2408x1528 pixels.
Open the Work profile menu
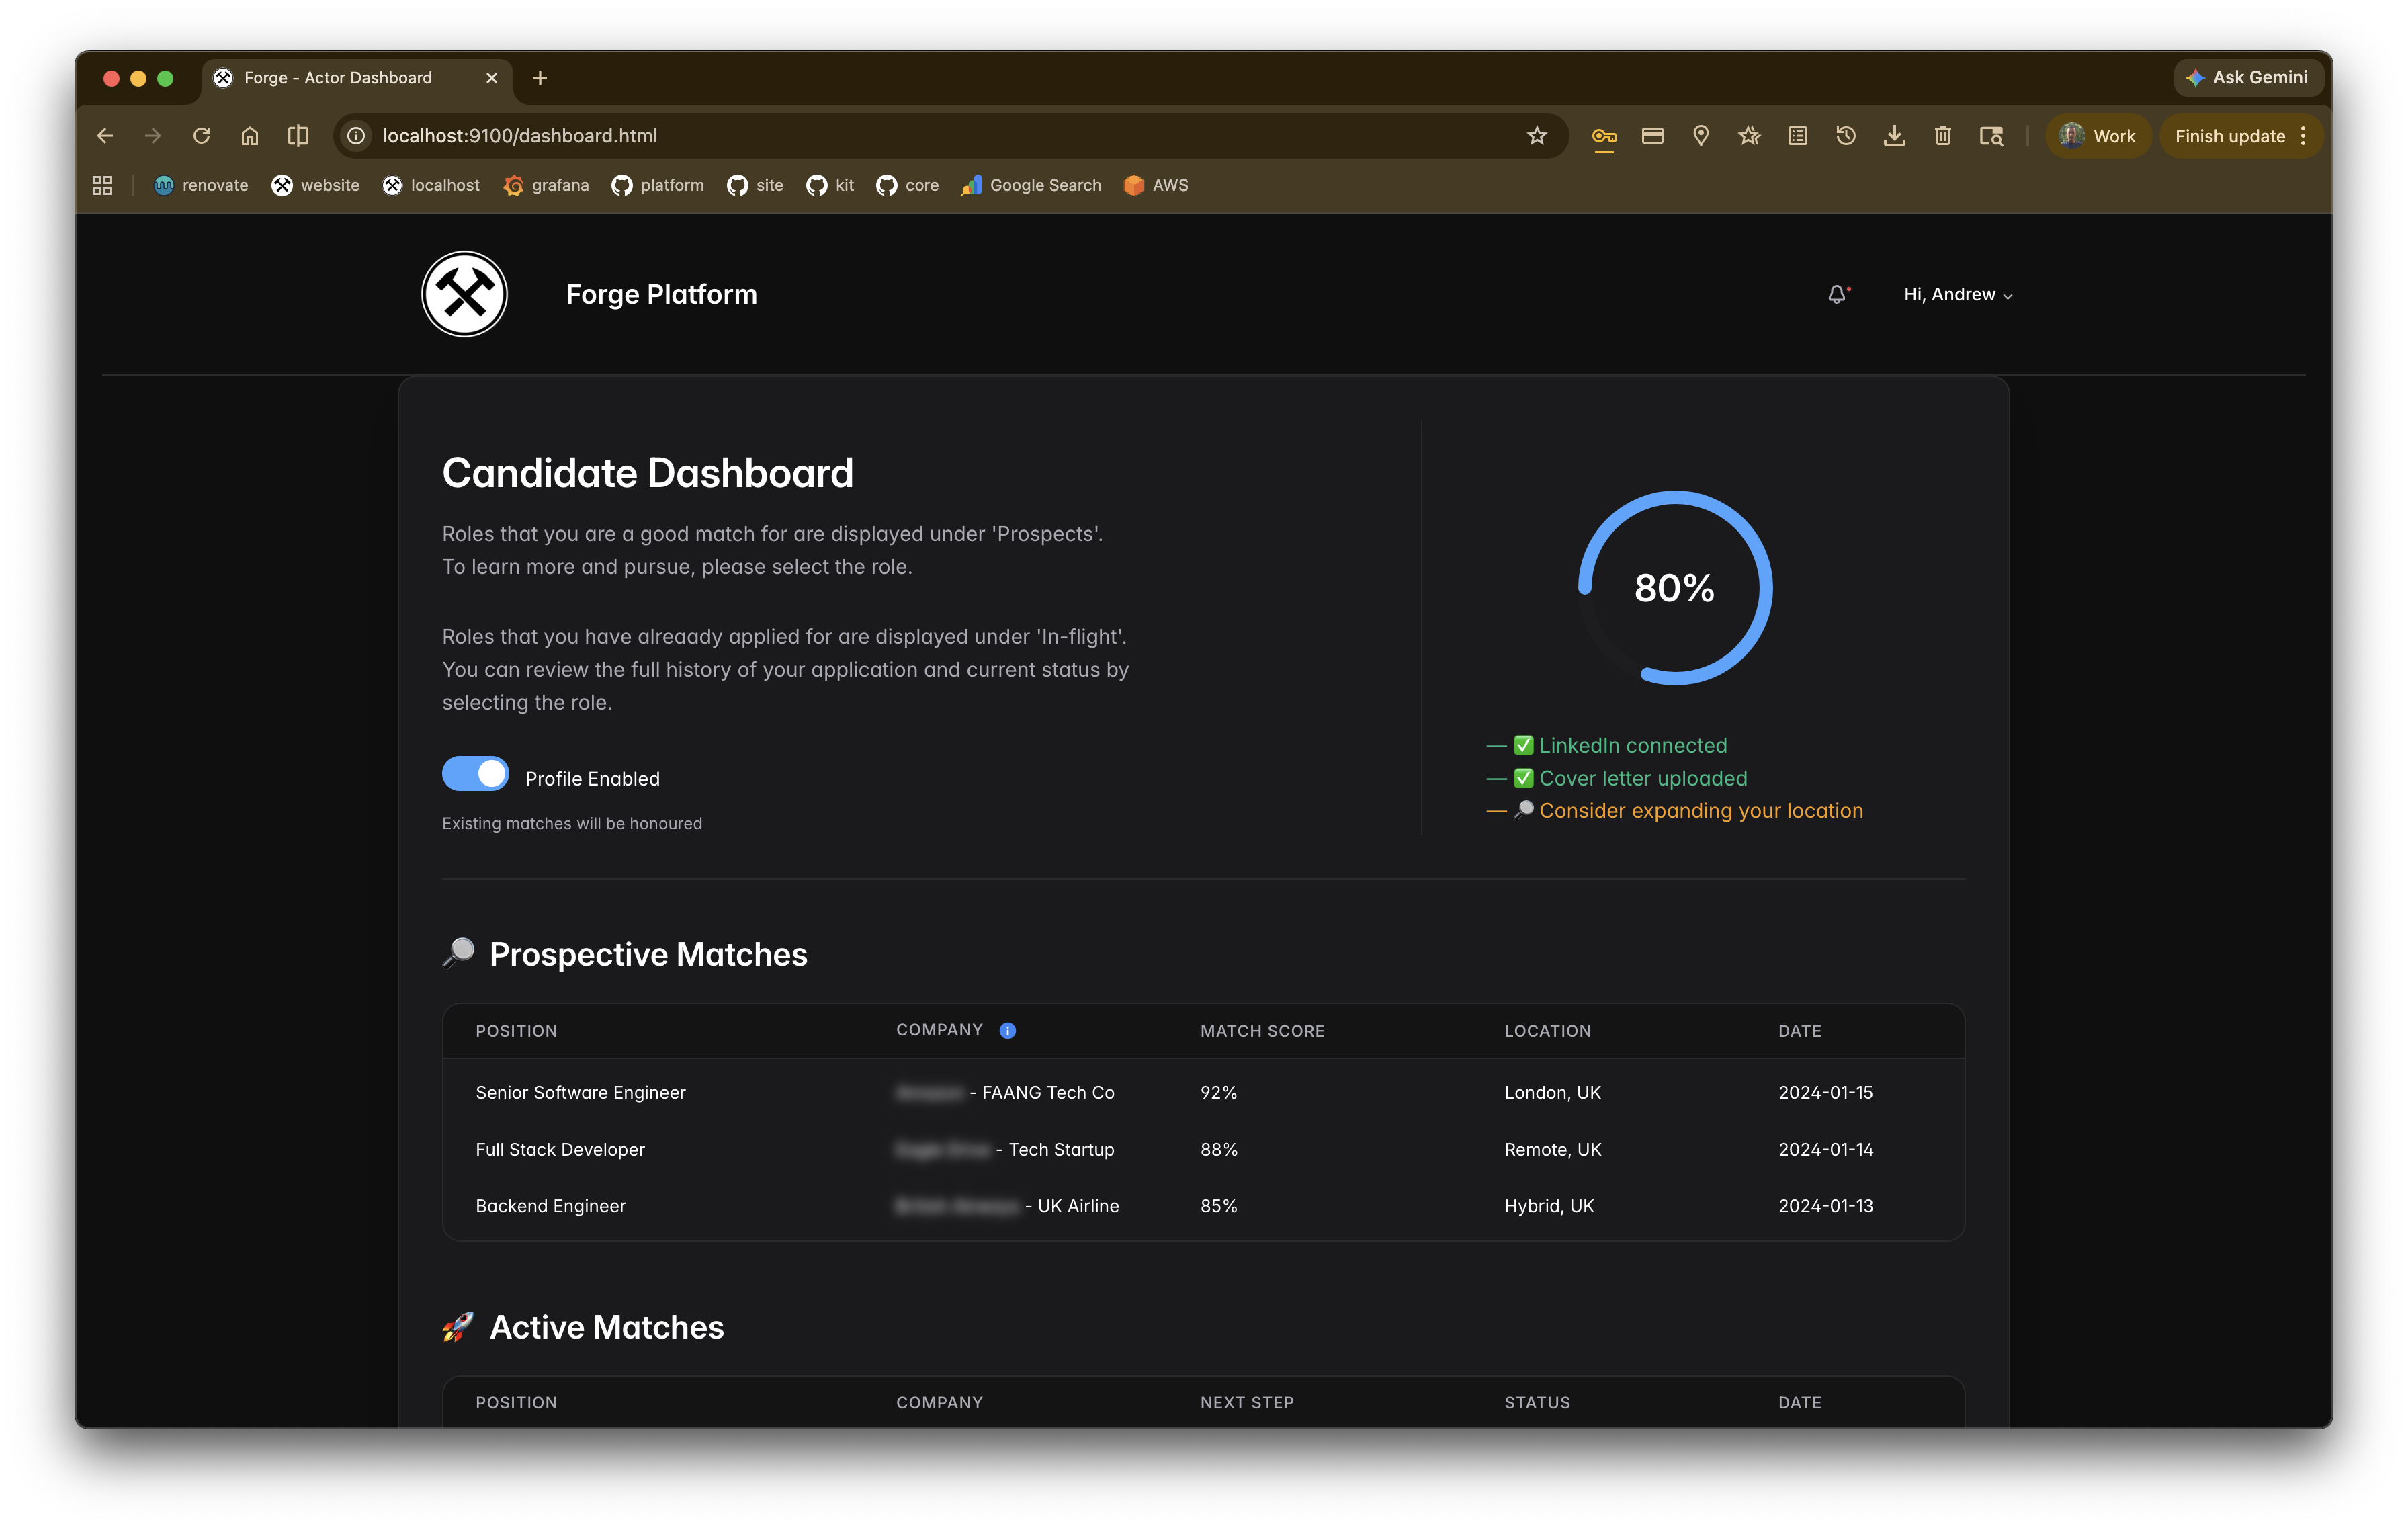(x=2098, y=136)
